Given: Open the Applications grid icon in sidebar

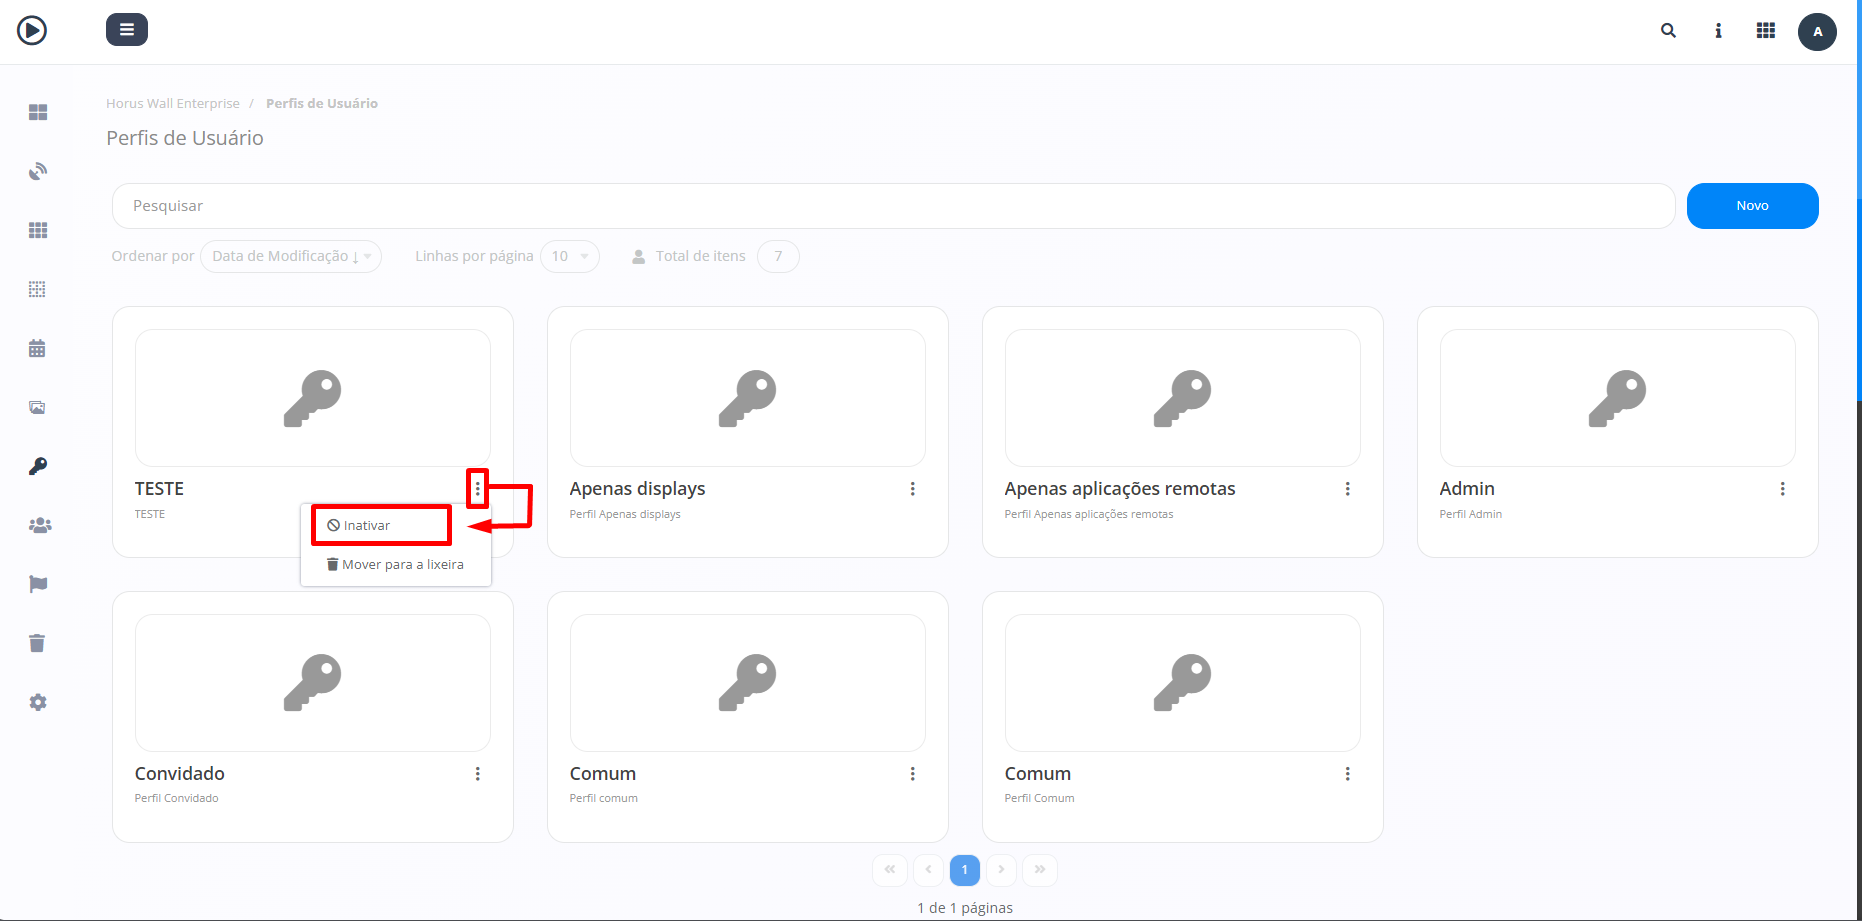Looking at the screenshot, I should [x=38, y=230].
